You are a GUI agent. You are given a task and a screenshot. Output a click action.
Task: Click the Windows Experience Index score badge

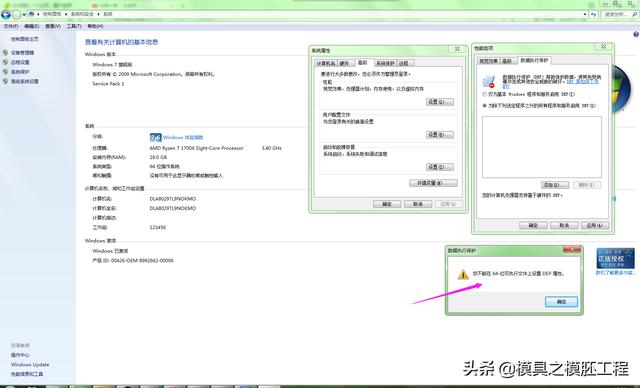pyautogui.click(x=156, y=137)
